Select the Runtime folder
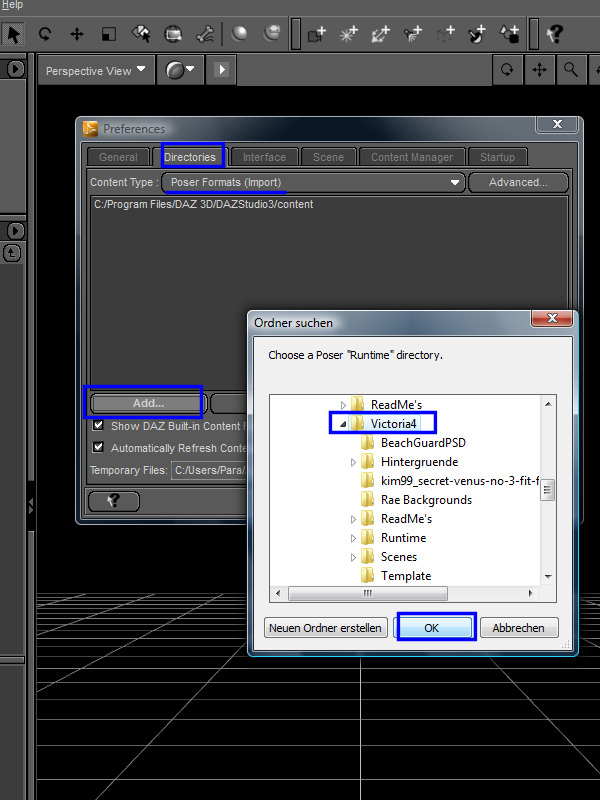Screen dimensions: 600x800 [x=403, y=538]
